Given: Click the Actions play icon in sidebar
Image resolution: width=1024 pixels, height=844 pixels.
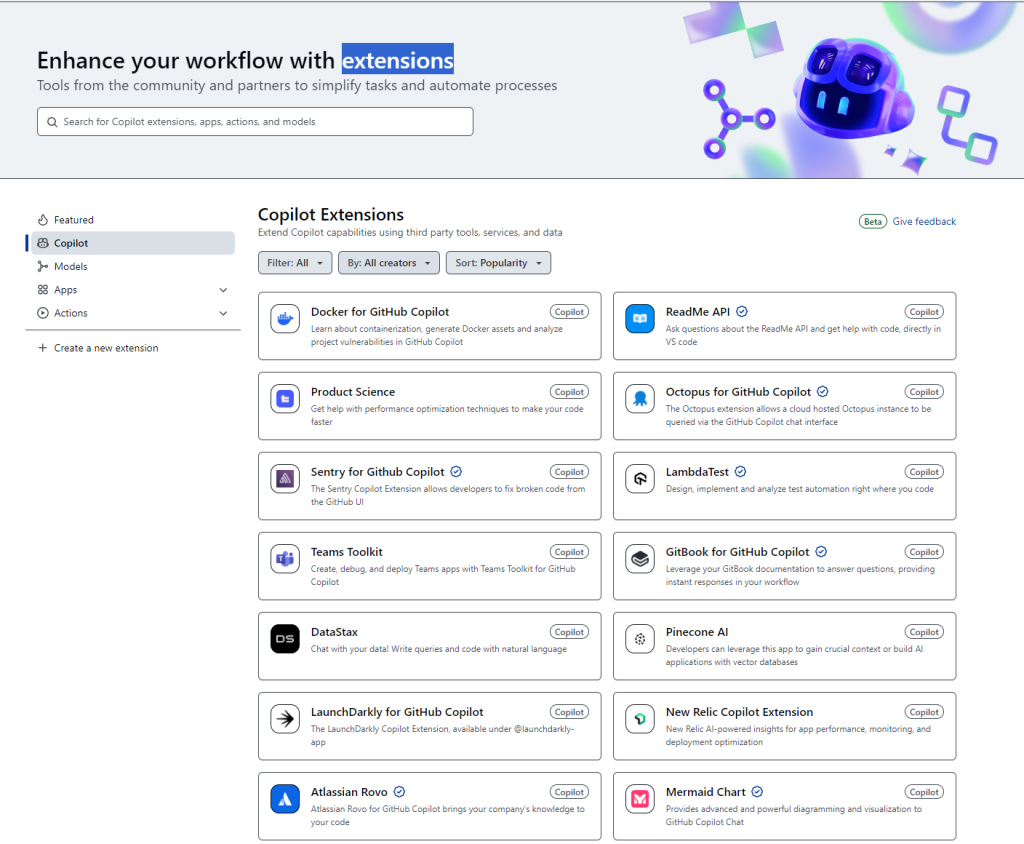Looking at the screenshot, I should [43, 313].
